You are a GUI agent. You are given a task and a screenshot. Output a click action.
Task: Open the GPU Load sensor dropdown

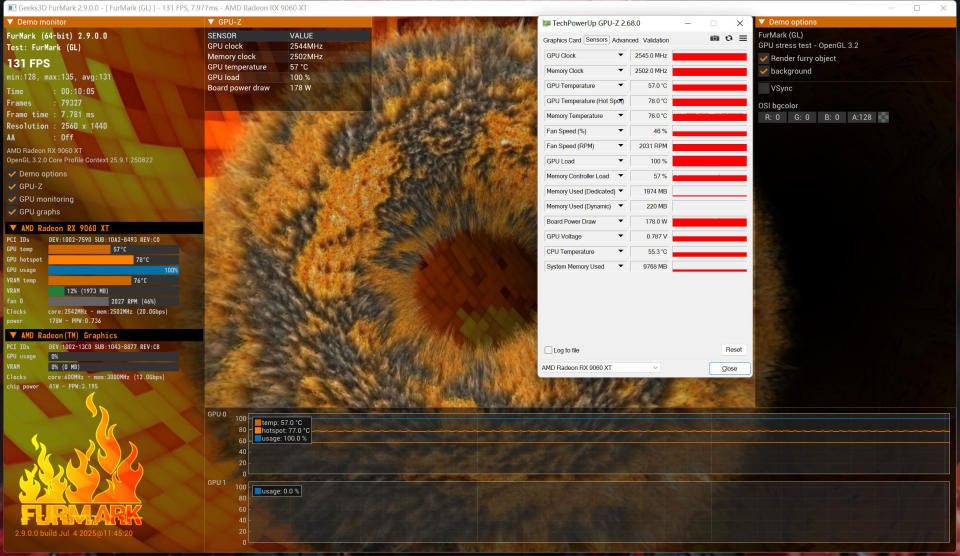coord(620,161)
